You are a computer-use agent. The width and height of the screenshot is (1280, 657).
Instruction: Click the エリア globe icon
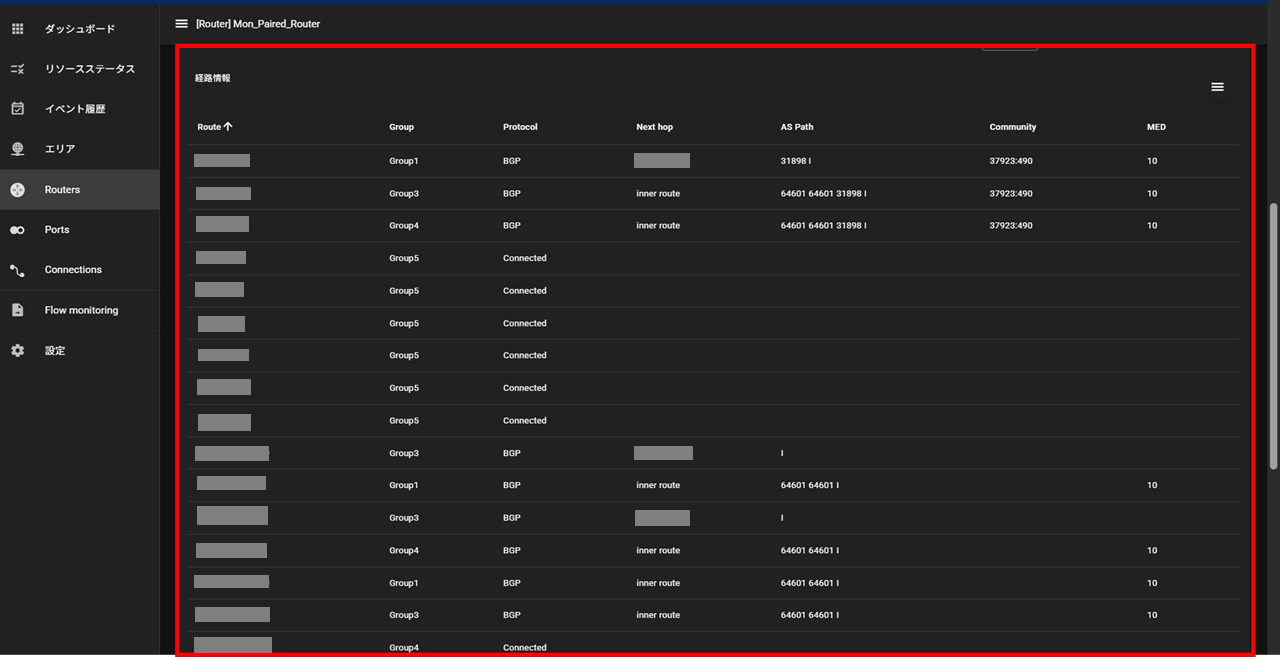17,148
